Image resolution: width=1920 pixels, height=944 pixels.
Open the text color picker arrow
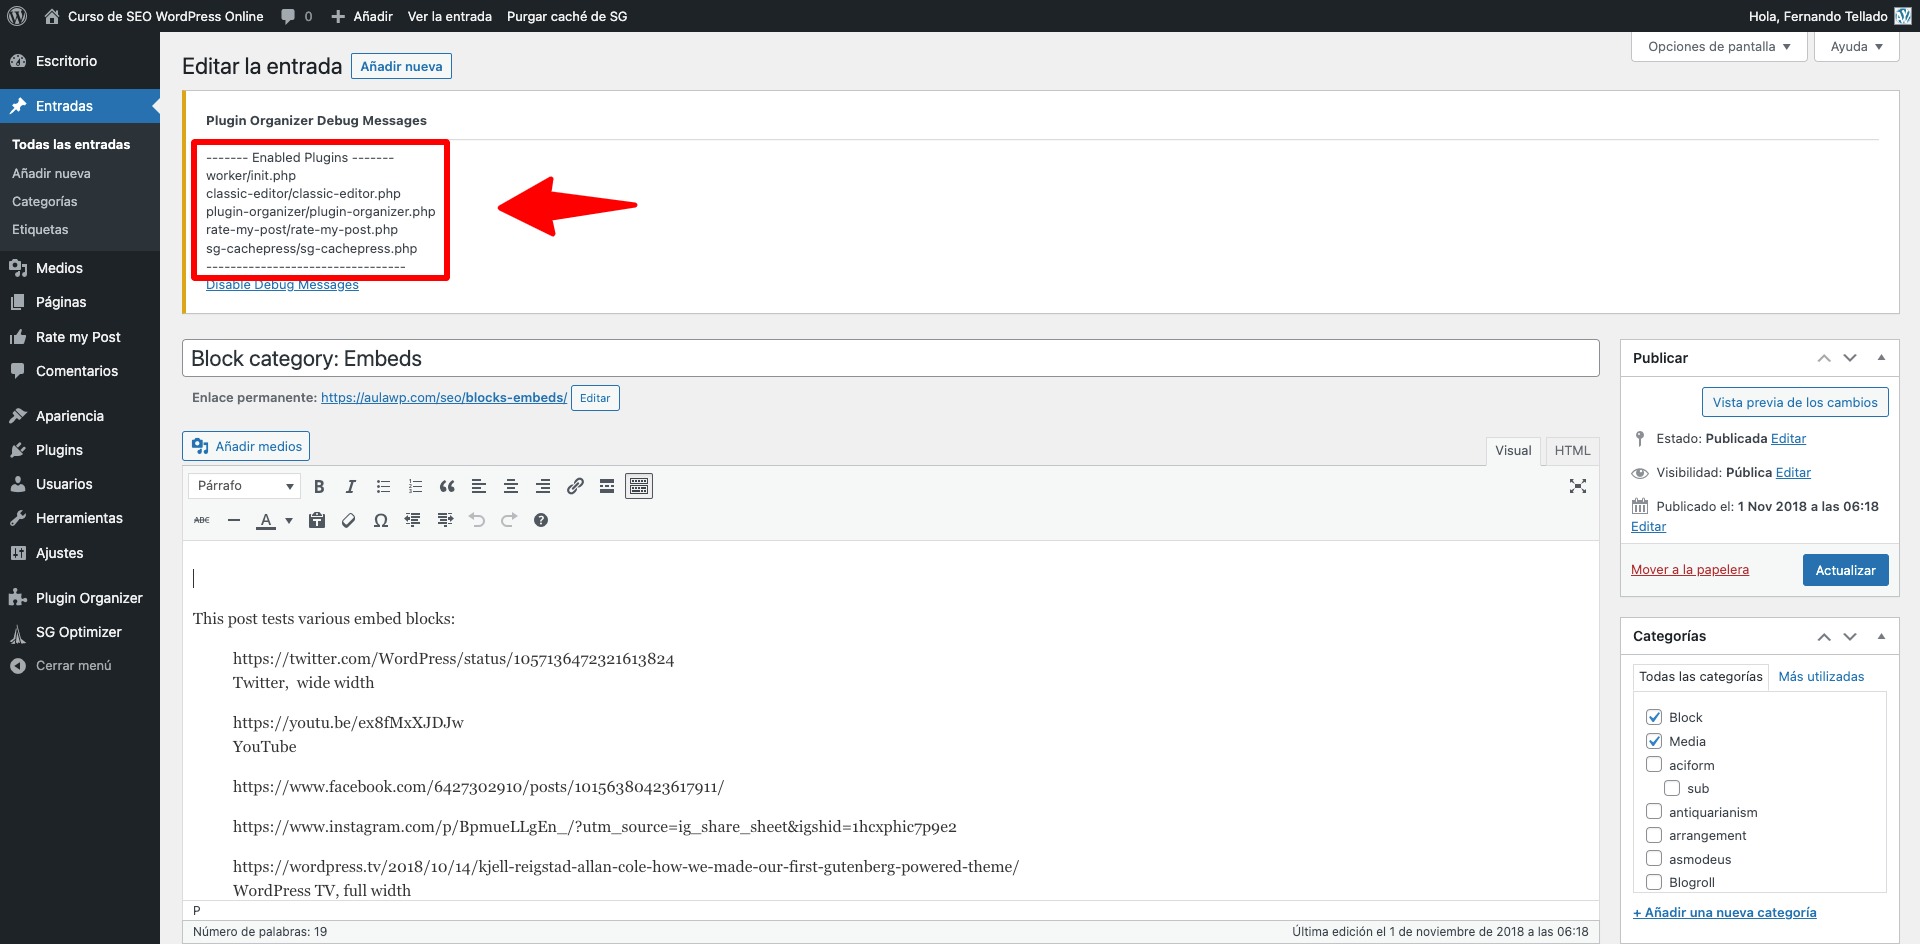[x=289, y=520]
